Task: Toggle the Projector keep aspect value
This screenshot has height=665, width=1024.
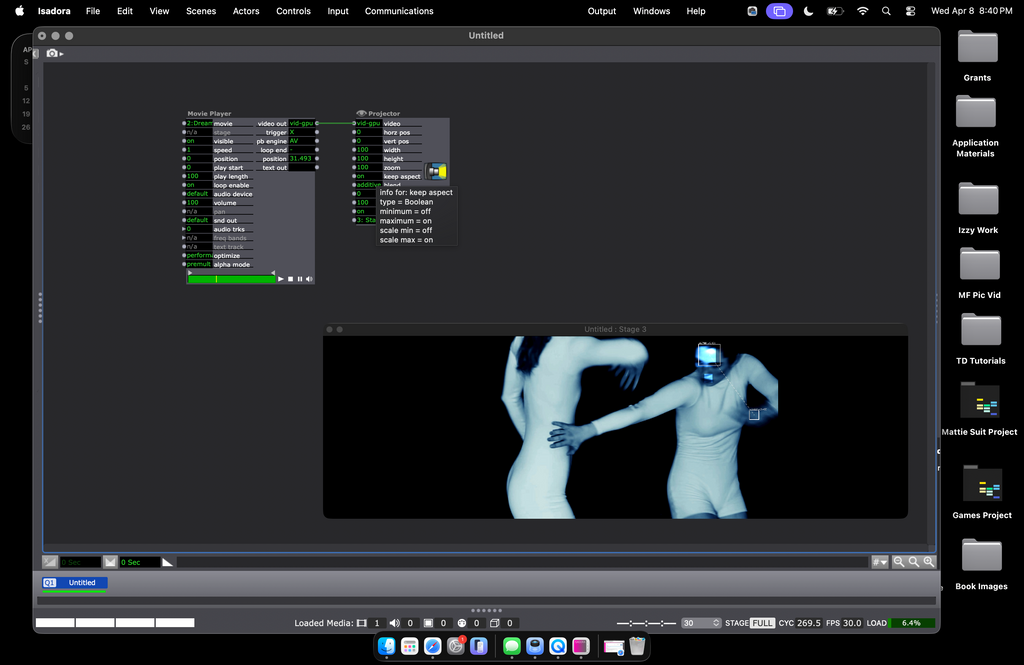Action: coord(366,176)
